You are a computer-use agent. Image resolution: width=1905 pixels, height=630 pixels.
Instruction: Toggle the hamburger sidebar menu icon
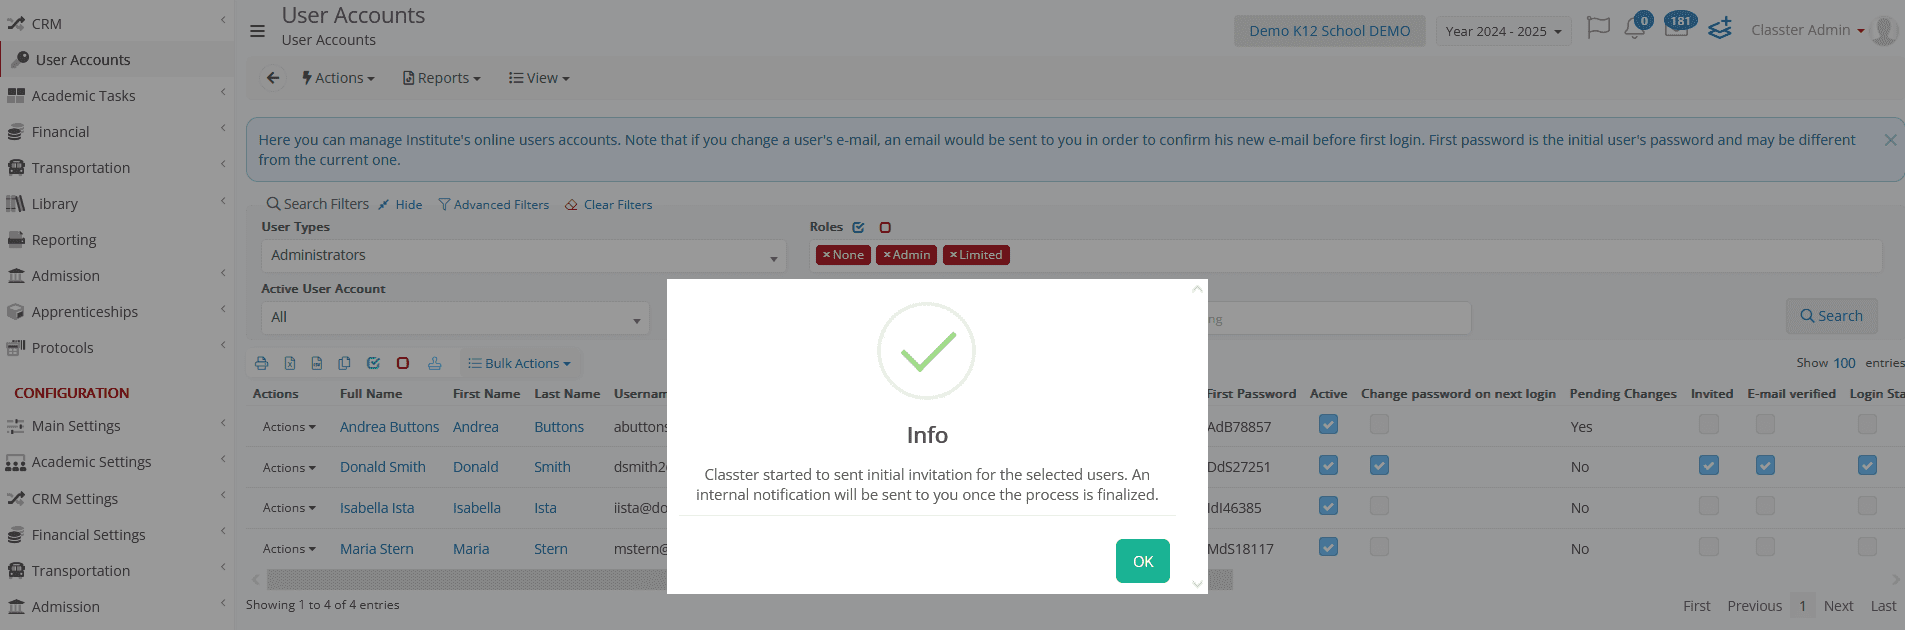[x=257, y=31]
